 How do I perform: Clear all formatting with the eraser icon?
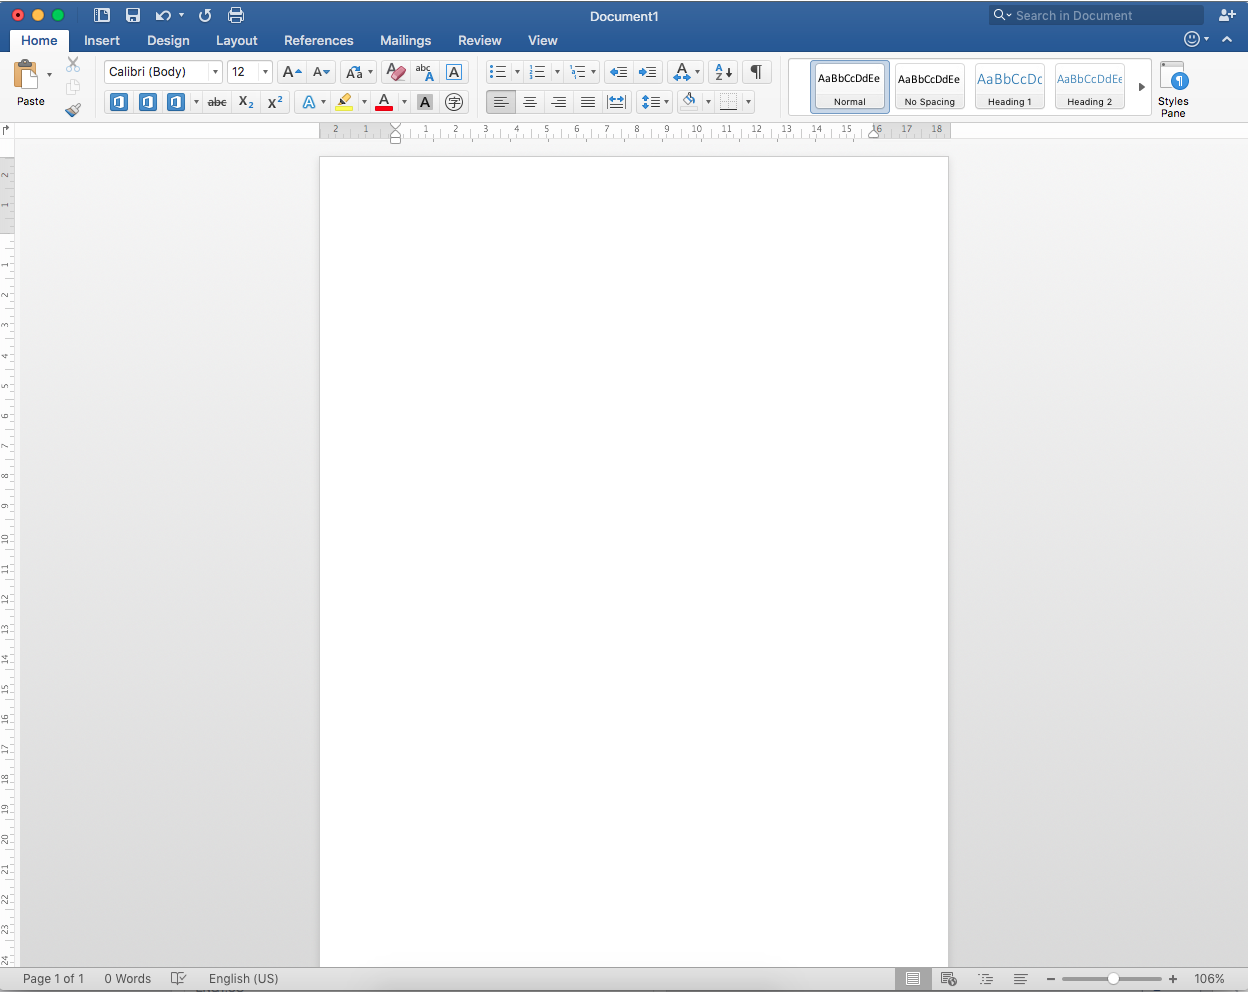tap(396, 72)
